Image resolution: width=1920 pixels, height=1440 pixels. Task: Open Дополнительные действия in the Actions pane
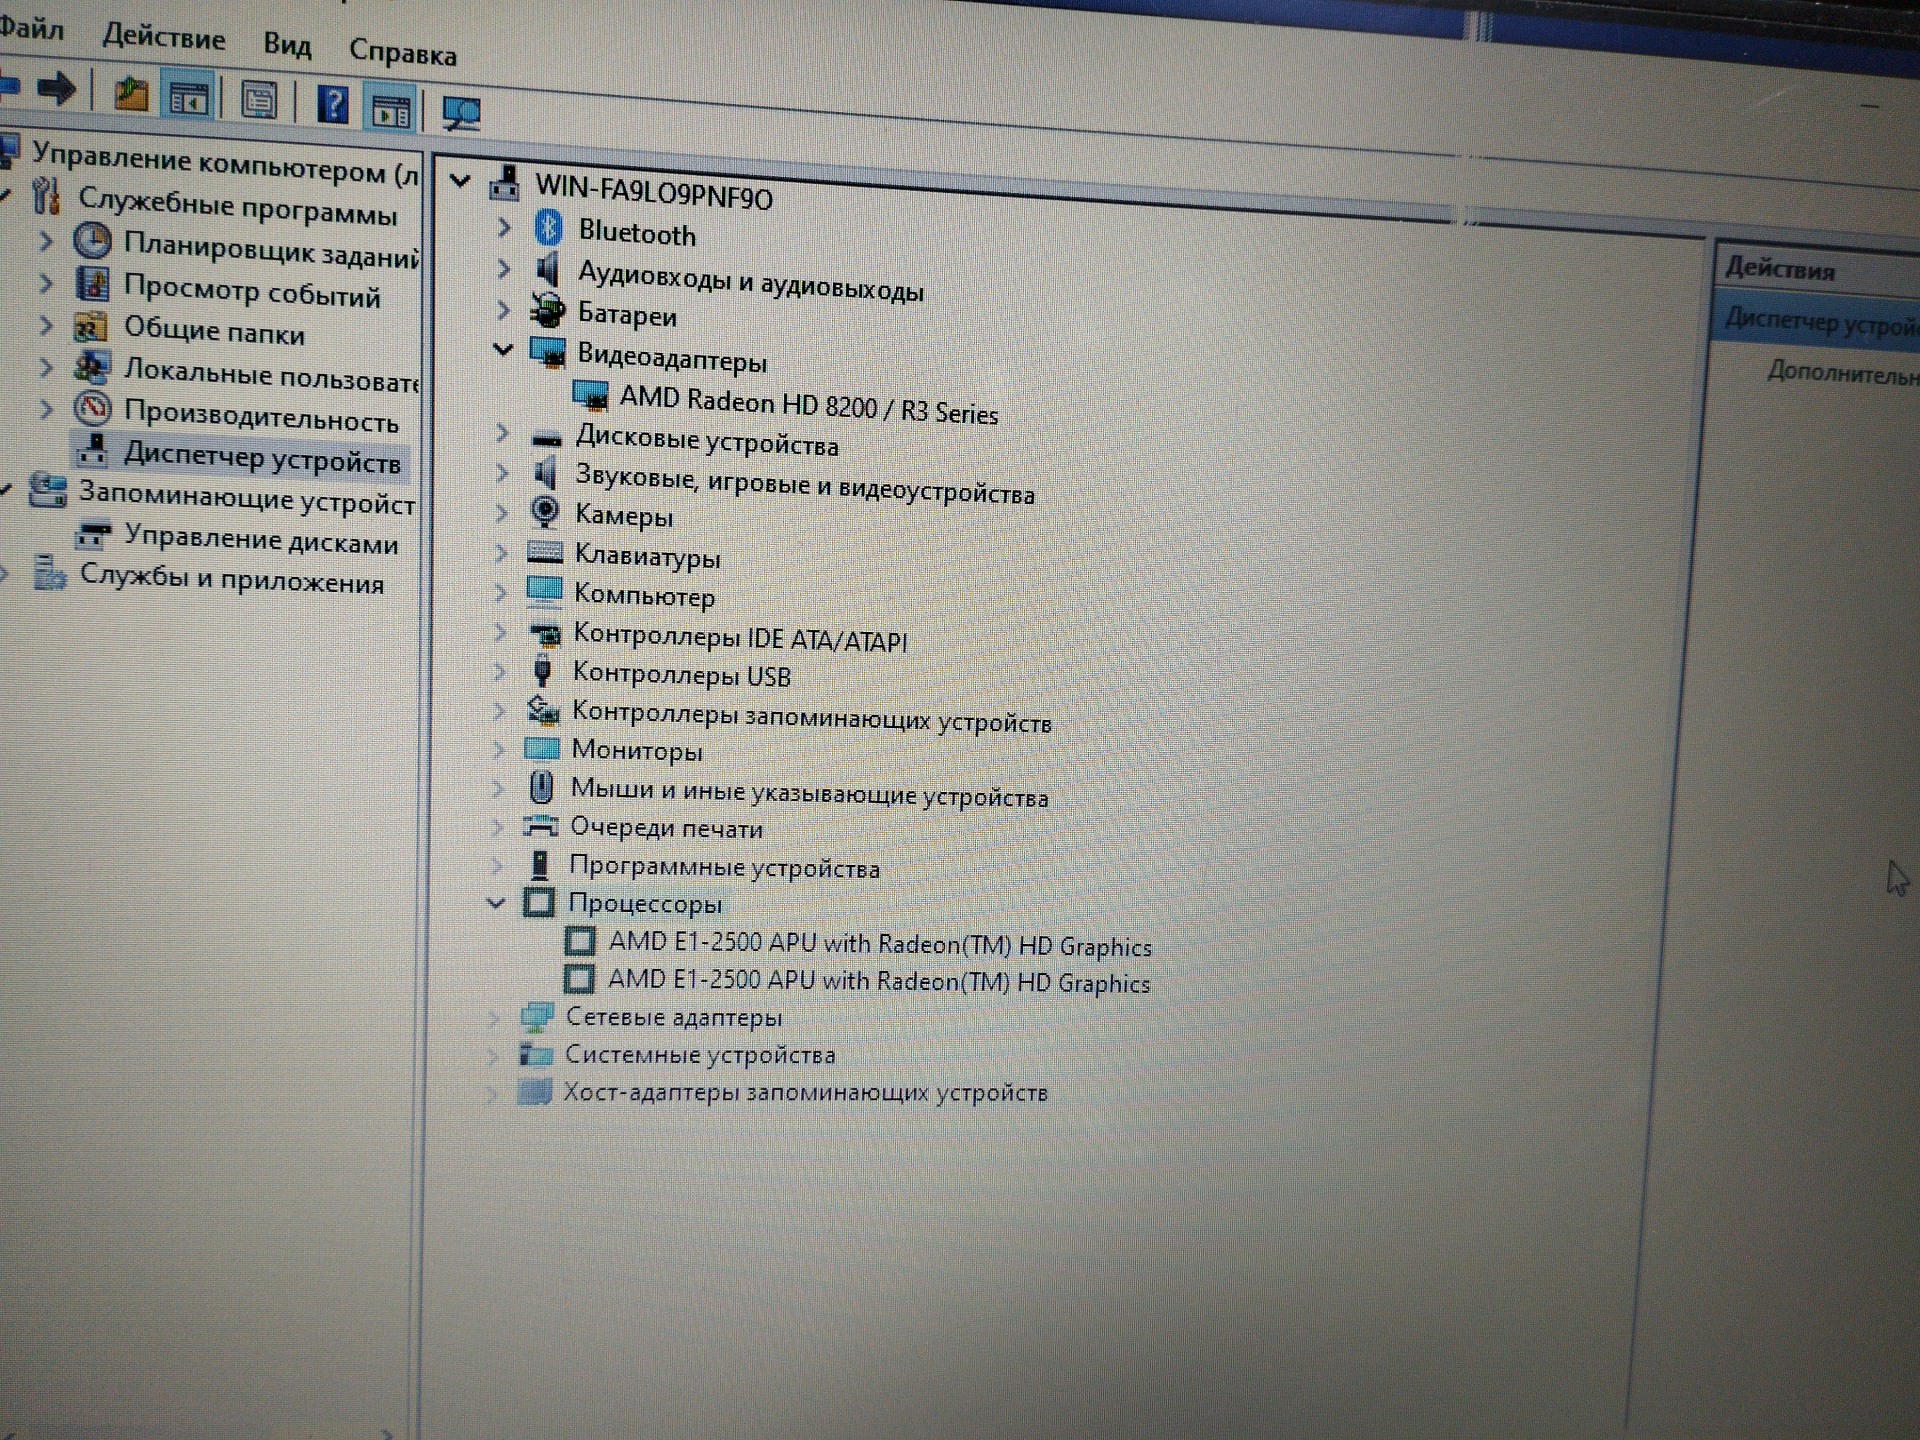pyautogui.click(x=1842, y=373)
